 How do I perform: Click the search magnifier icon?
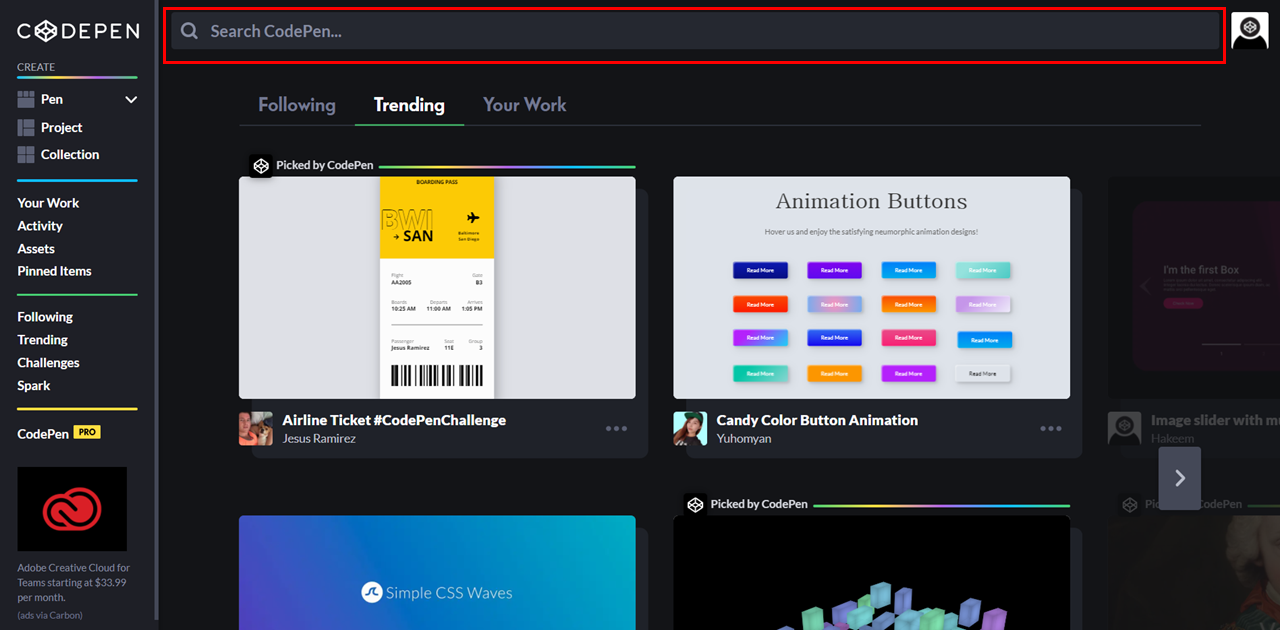[x=189, y=31]
